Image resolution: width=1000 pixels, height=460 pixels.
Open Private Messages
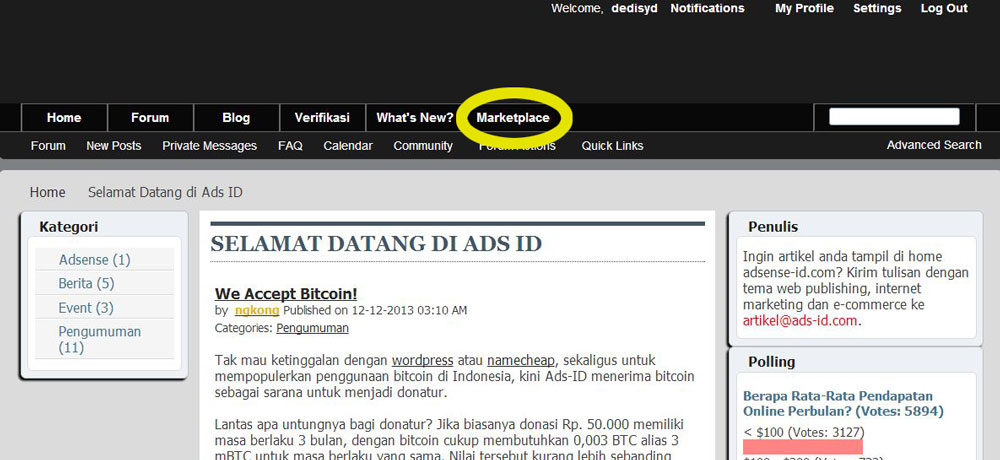click(209, 146)
